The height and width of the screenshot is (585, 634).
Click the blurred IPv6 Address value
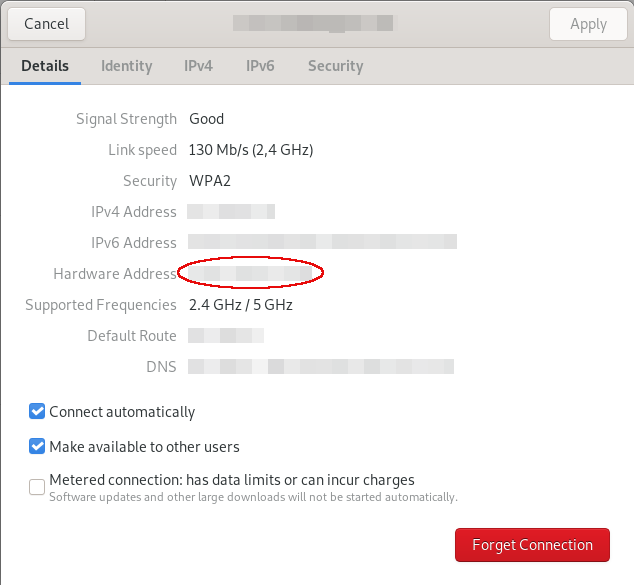click(x=322, y=242)
